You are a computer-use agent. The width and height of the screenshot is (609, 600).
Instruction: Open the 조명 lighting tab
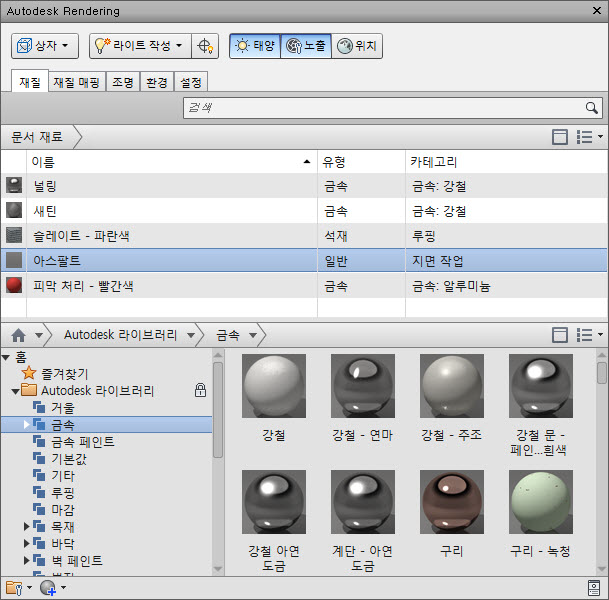pos(123,82)
